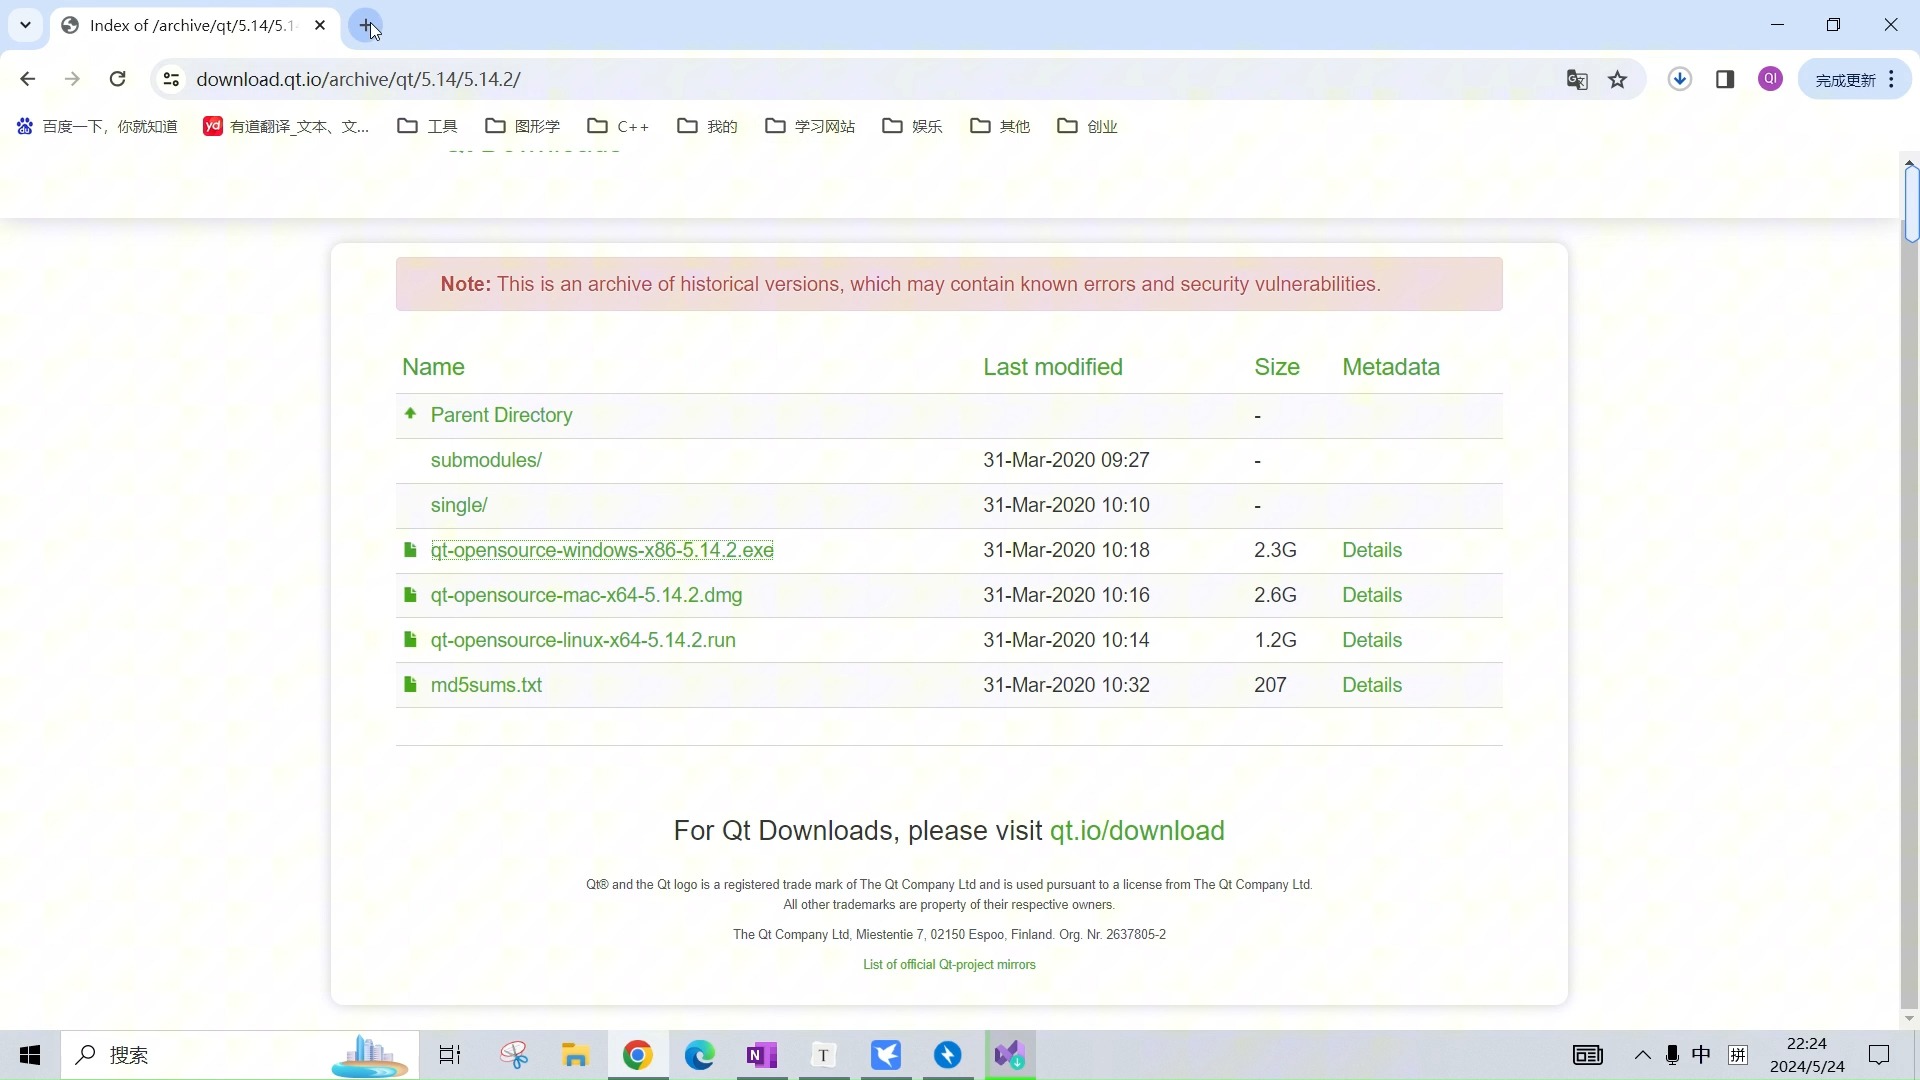Reload the current page
1920x1080 pixels.
pos(117,79)
